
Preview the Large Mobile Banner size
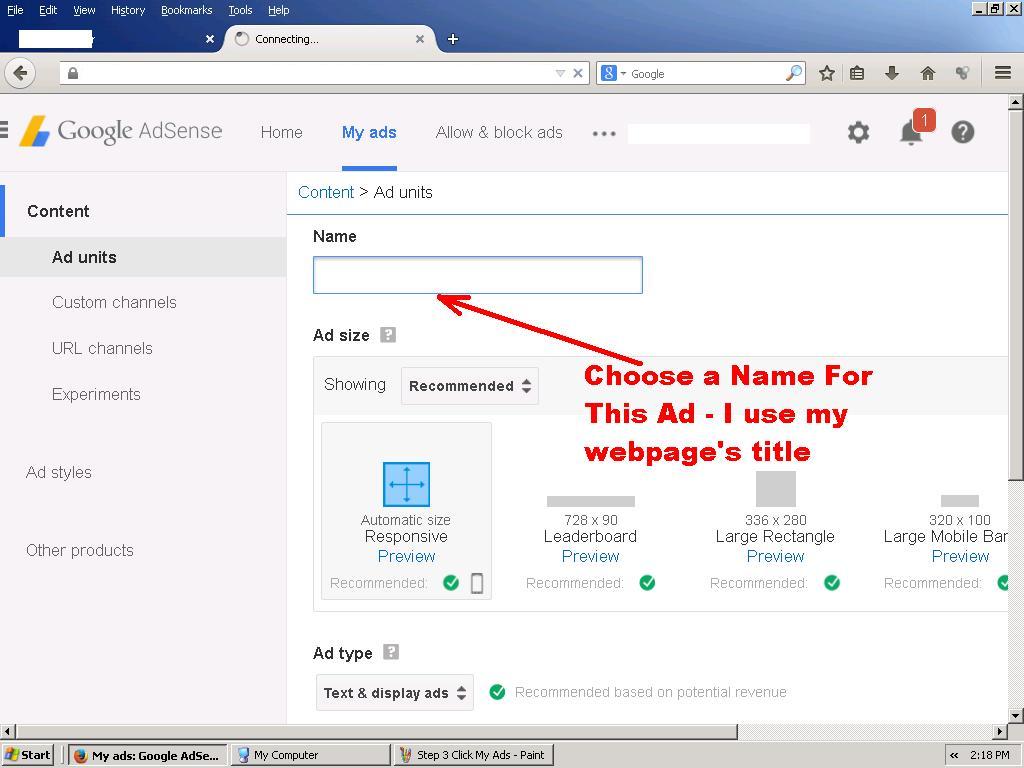(x=960, y=556)
